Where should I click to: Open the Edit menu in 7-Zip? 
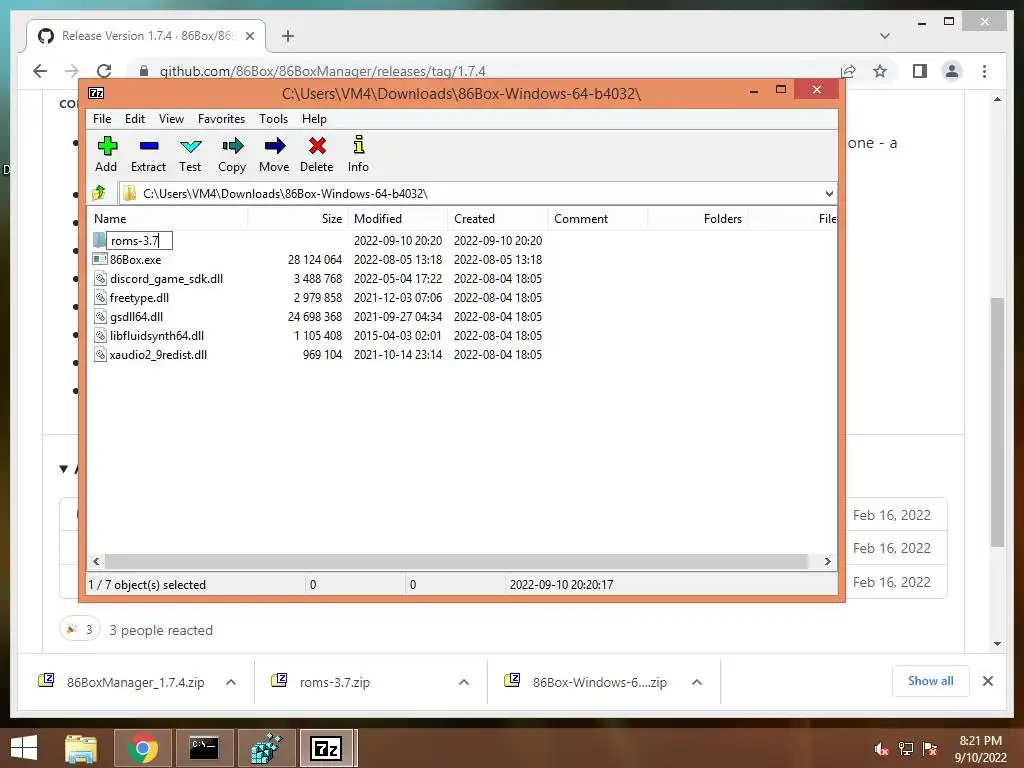[x=135, y=119]
